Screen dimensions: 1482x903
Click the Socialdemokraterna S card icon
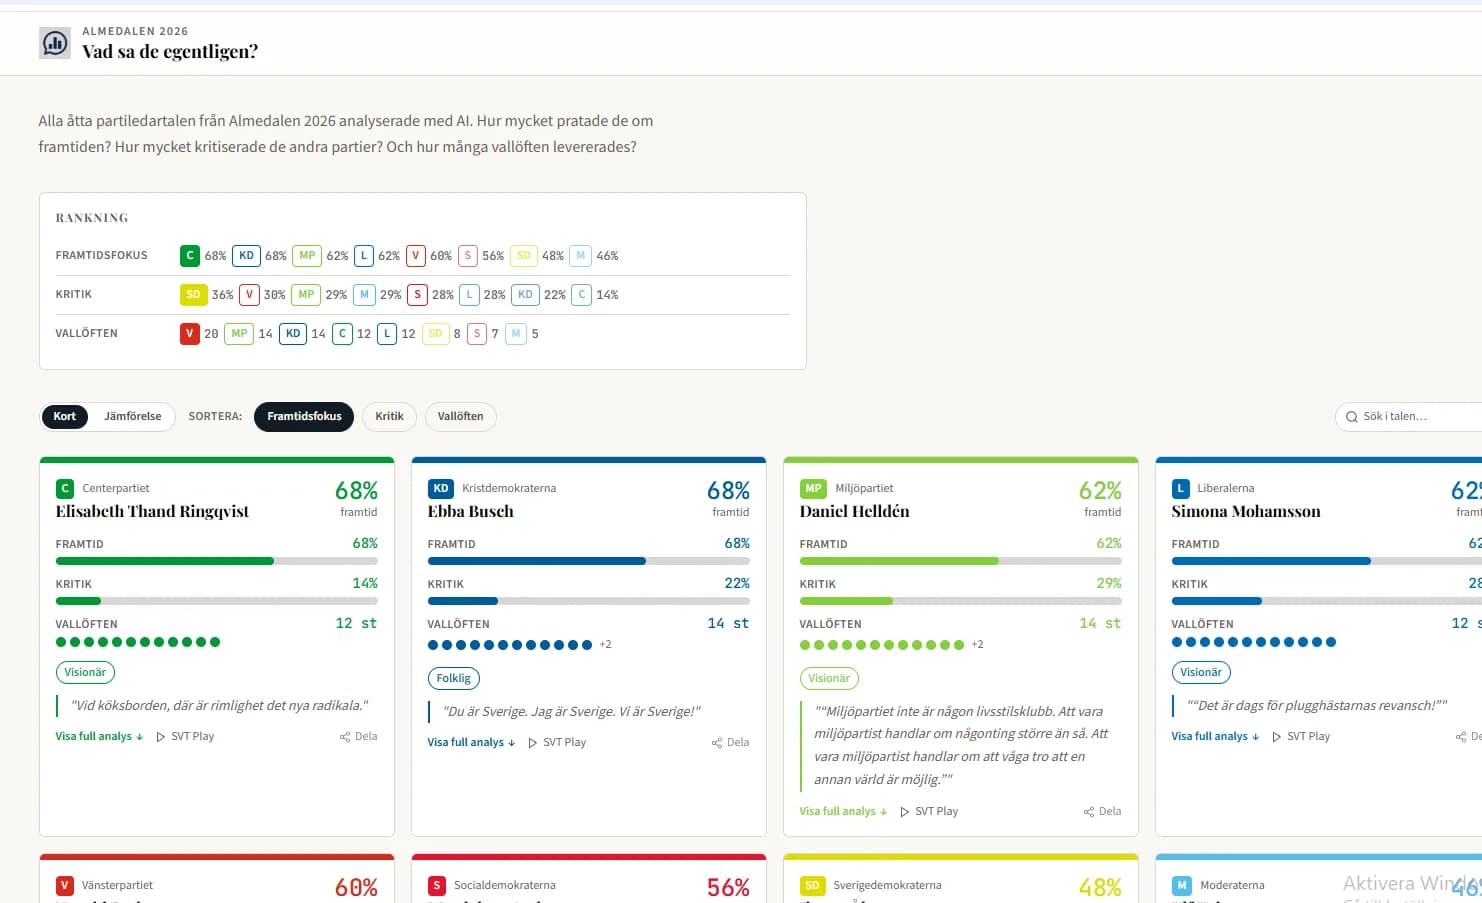coord(437,886)
